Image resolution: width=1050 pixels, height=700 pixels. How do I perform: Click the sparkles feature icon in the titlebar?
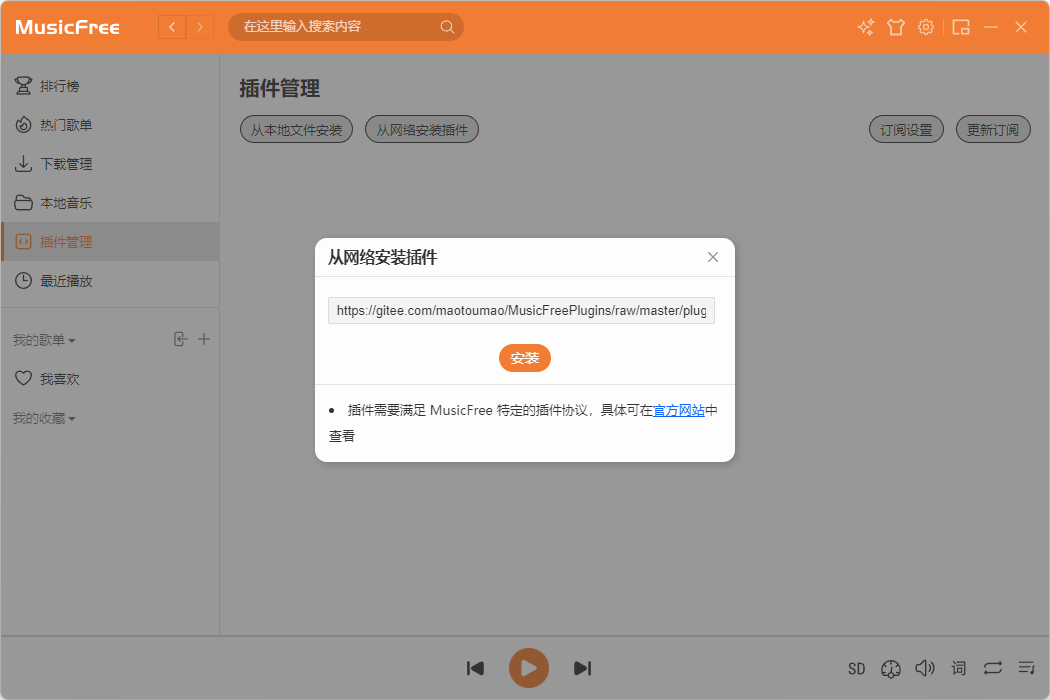865,27
